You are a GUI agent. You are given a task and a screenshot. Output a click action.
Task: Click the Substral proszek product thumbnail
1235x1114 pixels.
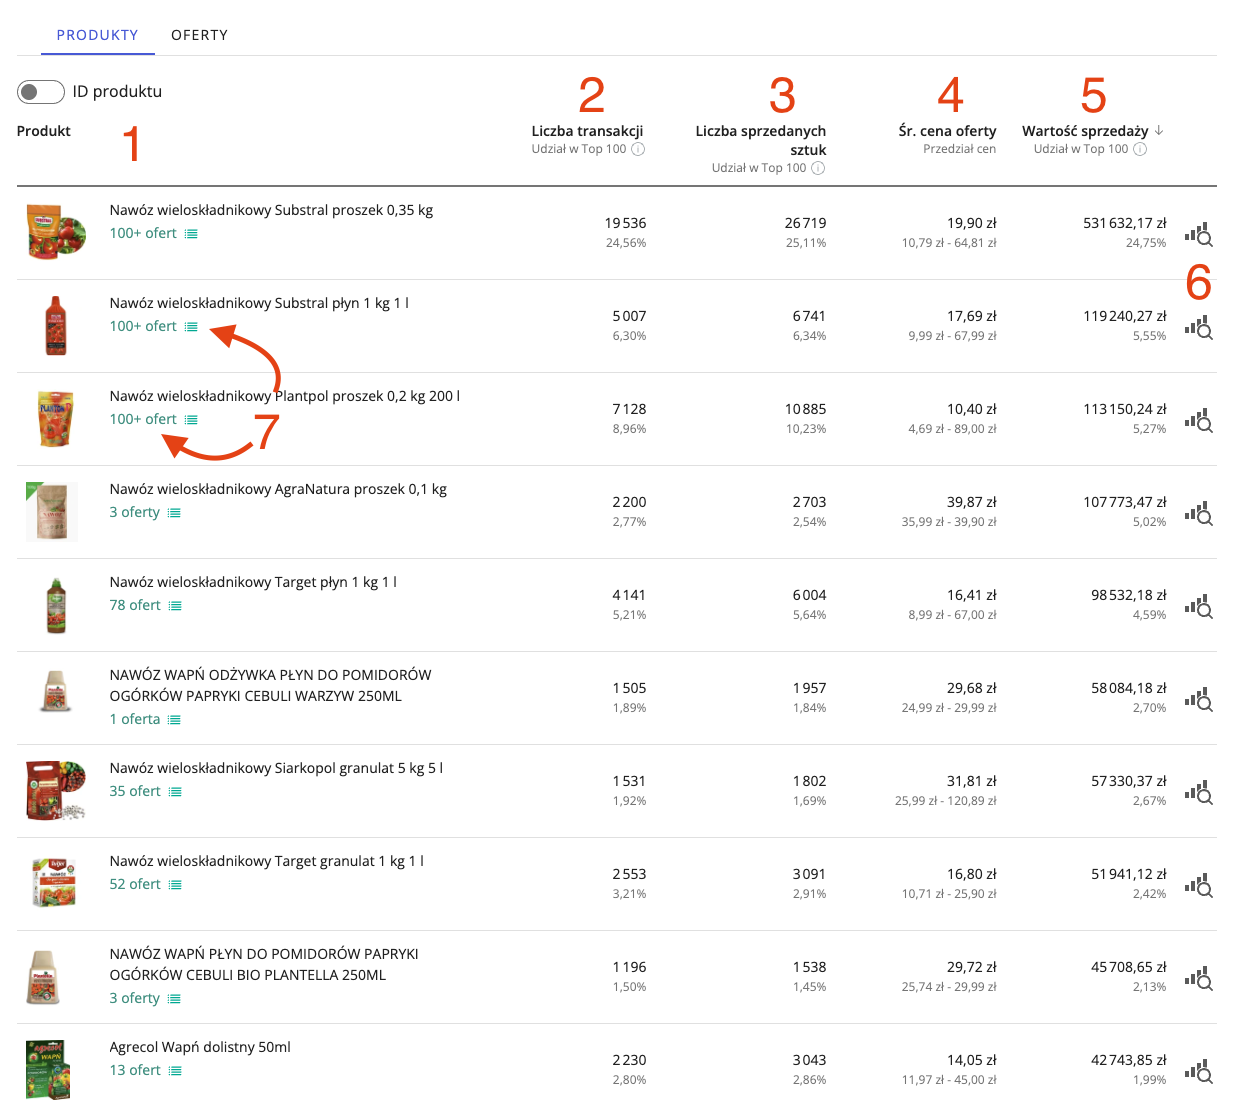[55, 232]
